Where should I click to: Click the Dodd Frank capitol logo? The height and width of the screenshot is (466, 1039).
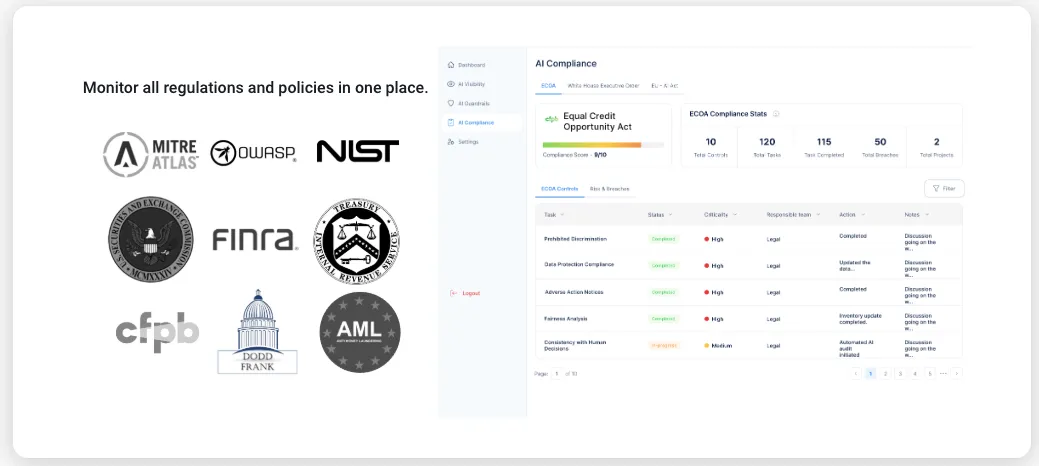[257, 331]
